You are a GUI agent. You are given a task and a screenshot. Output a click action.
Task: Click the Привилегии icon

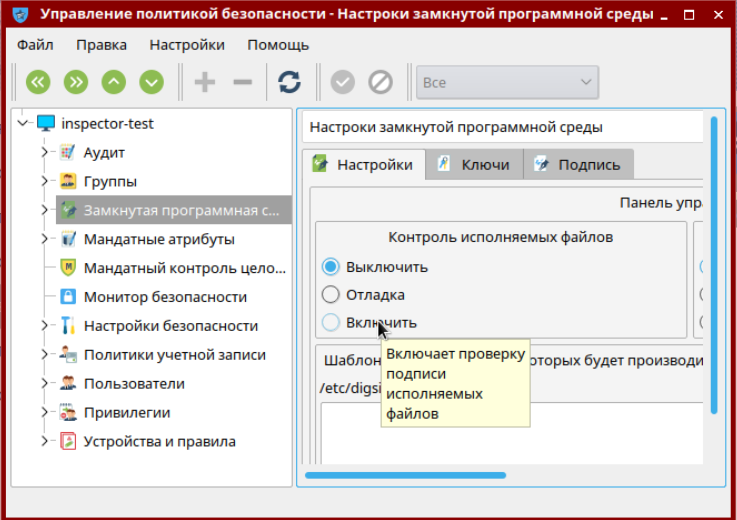point(68,413)
